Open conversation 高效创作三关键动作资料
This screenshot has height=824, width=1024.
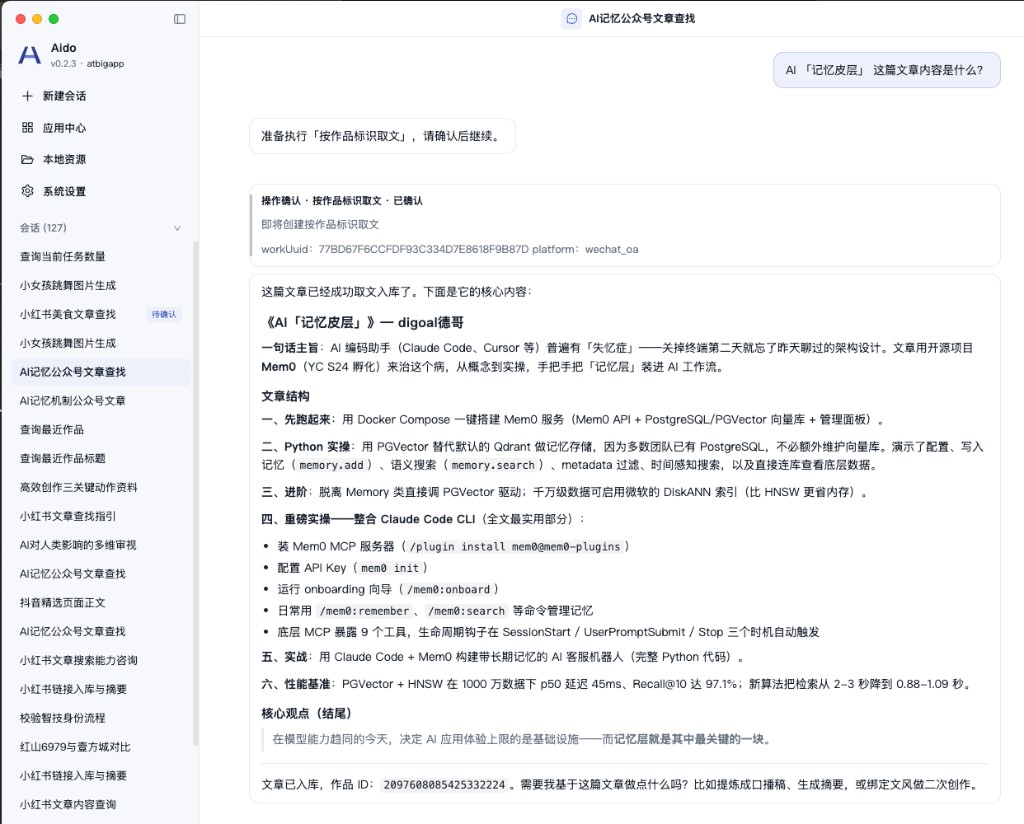pos(101,487)
